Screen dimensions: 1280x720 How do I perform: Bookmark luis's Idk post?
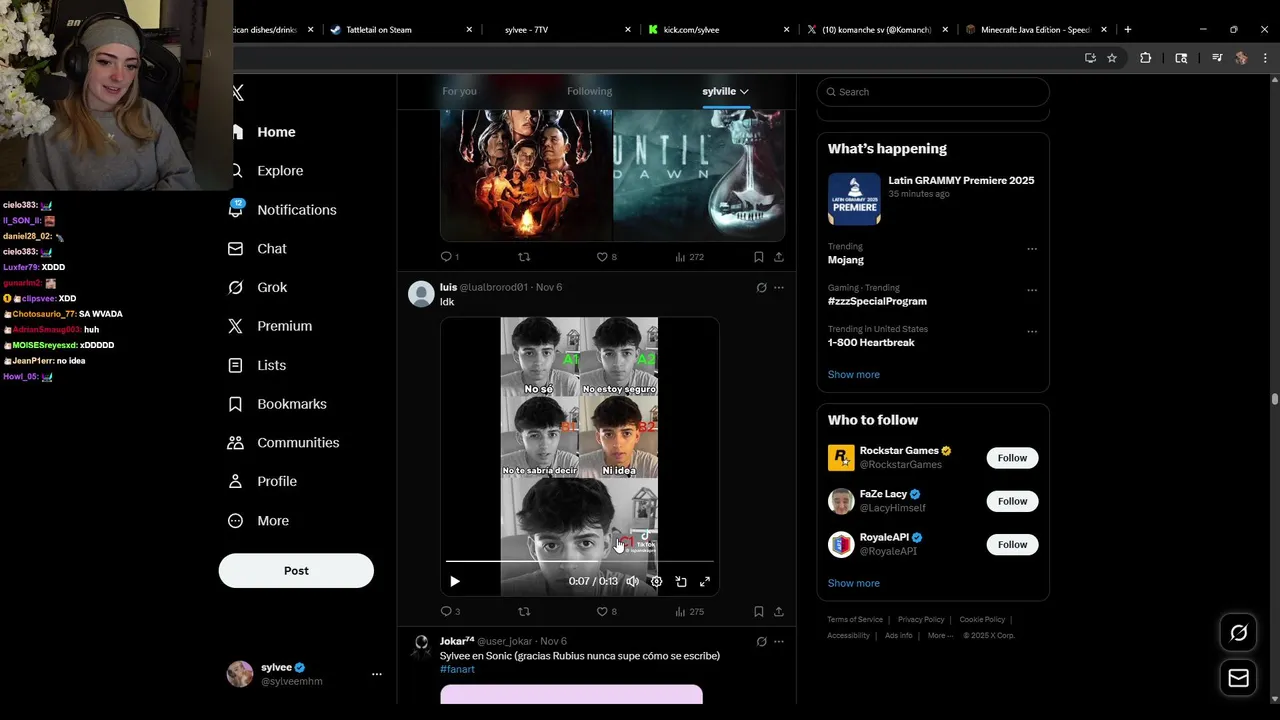click(x=759, y=611)
